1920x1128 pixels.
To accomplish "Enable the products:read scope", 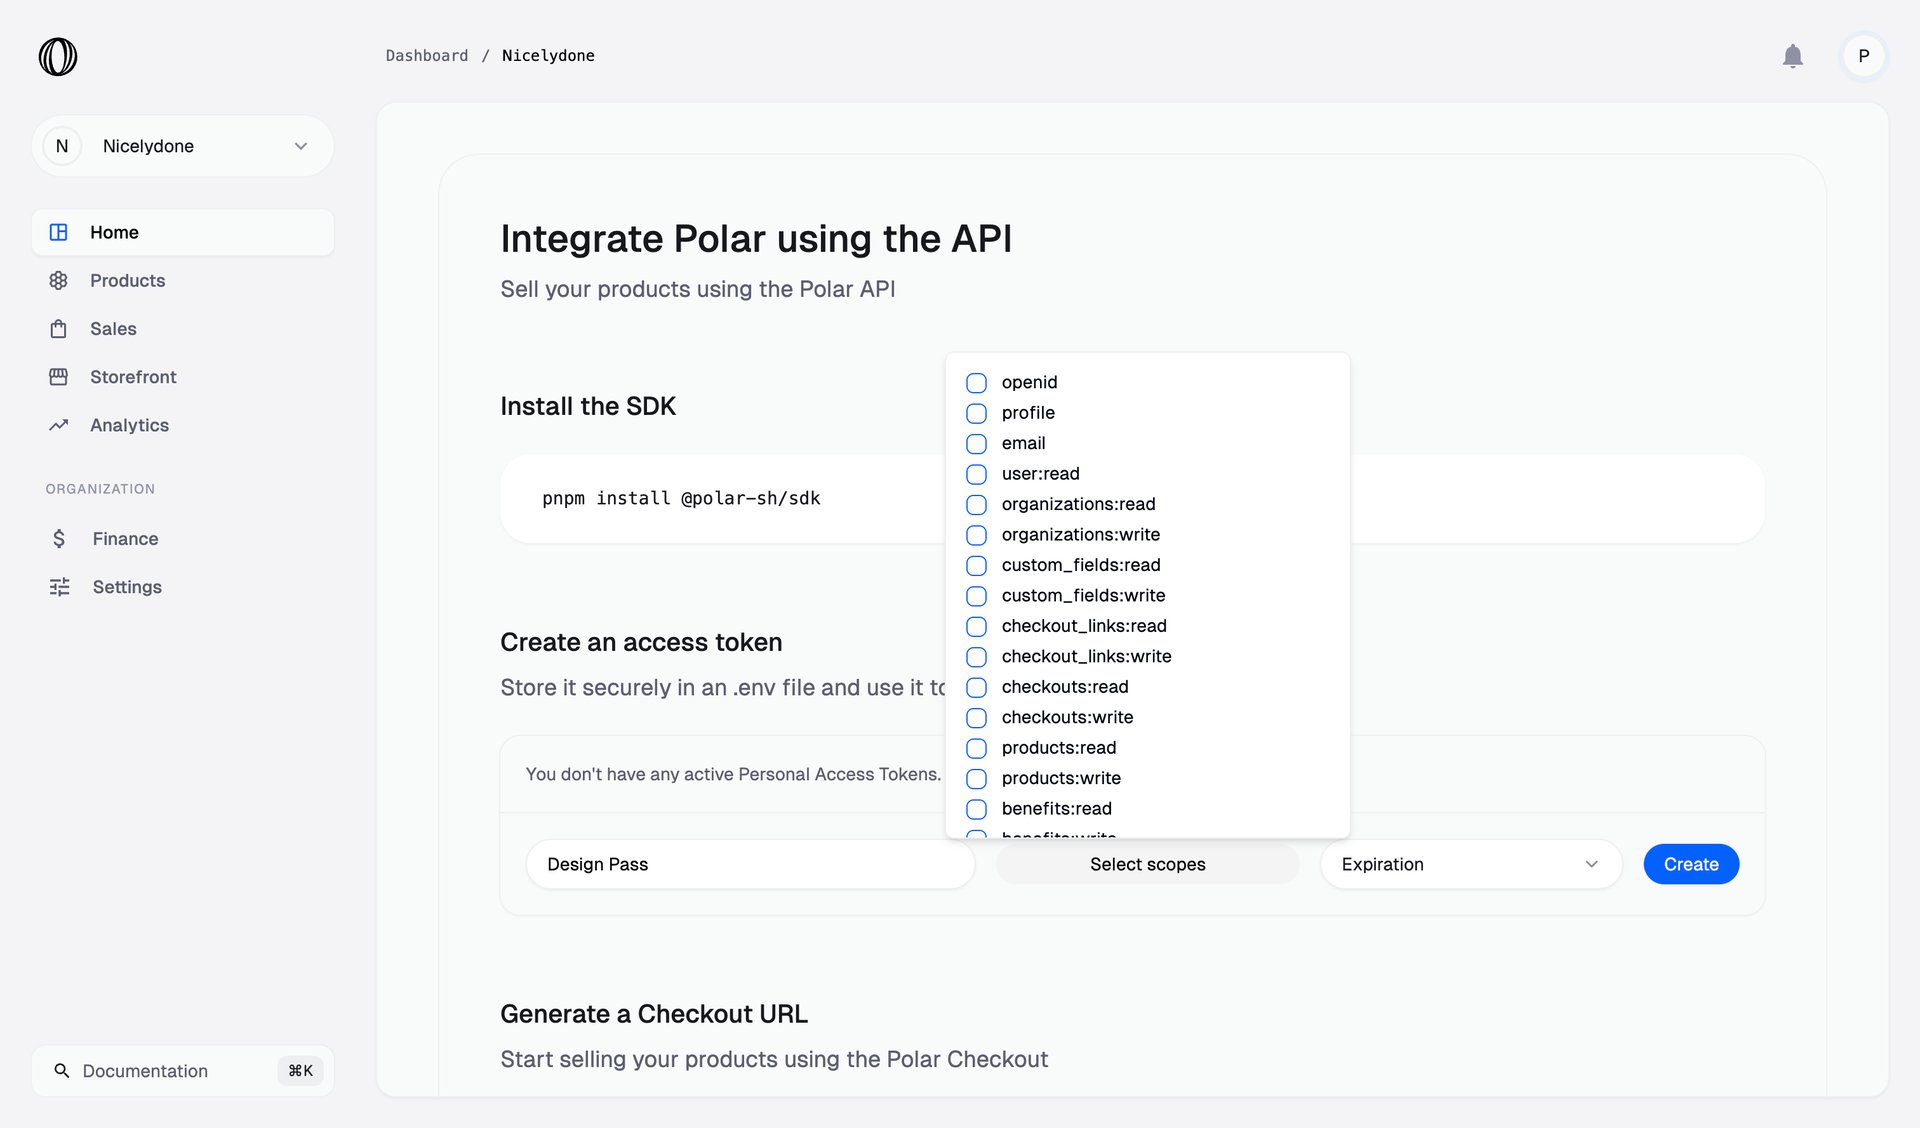I will tap(976, 748).
